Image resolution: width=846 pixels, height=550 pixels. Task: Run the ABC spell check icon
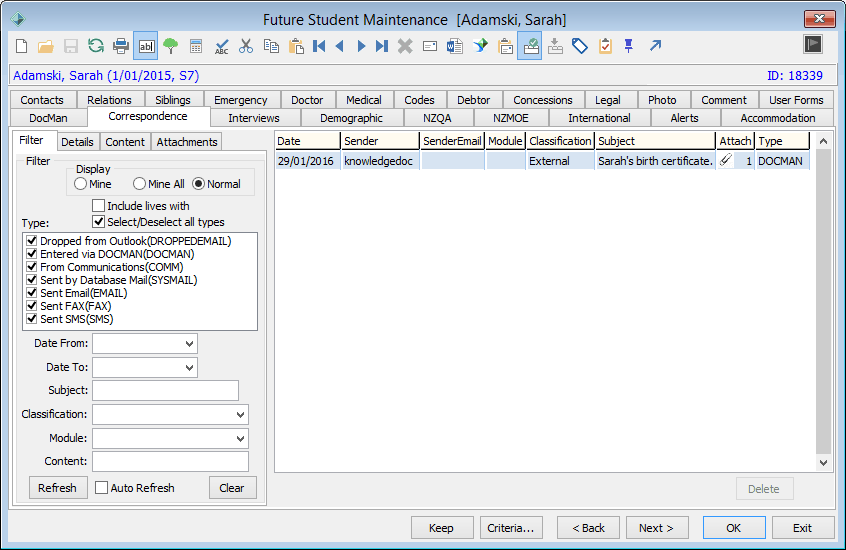coord(221,46)
